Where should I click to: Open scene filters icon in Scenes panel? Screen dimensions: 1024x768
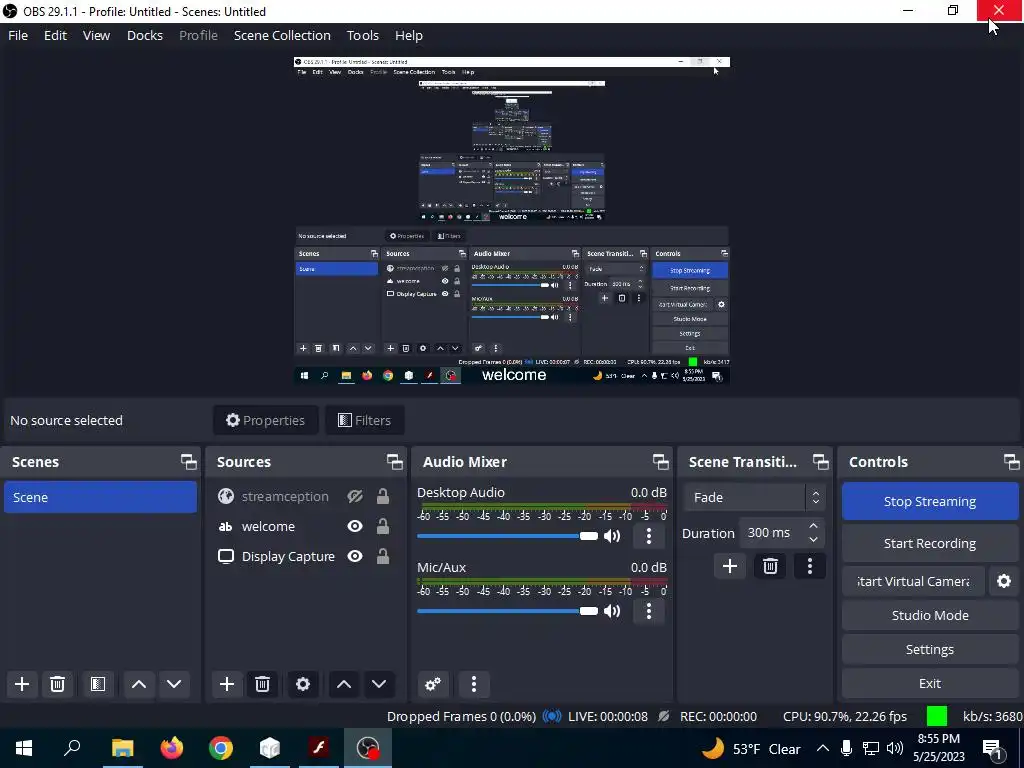98,684
